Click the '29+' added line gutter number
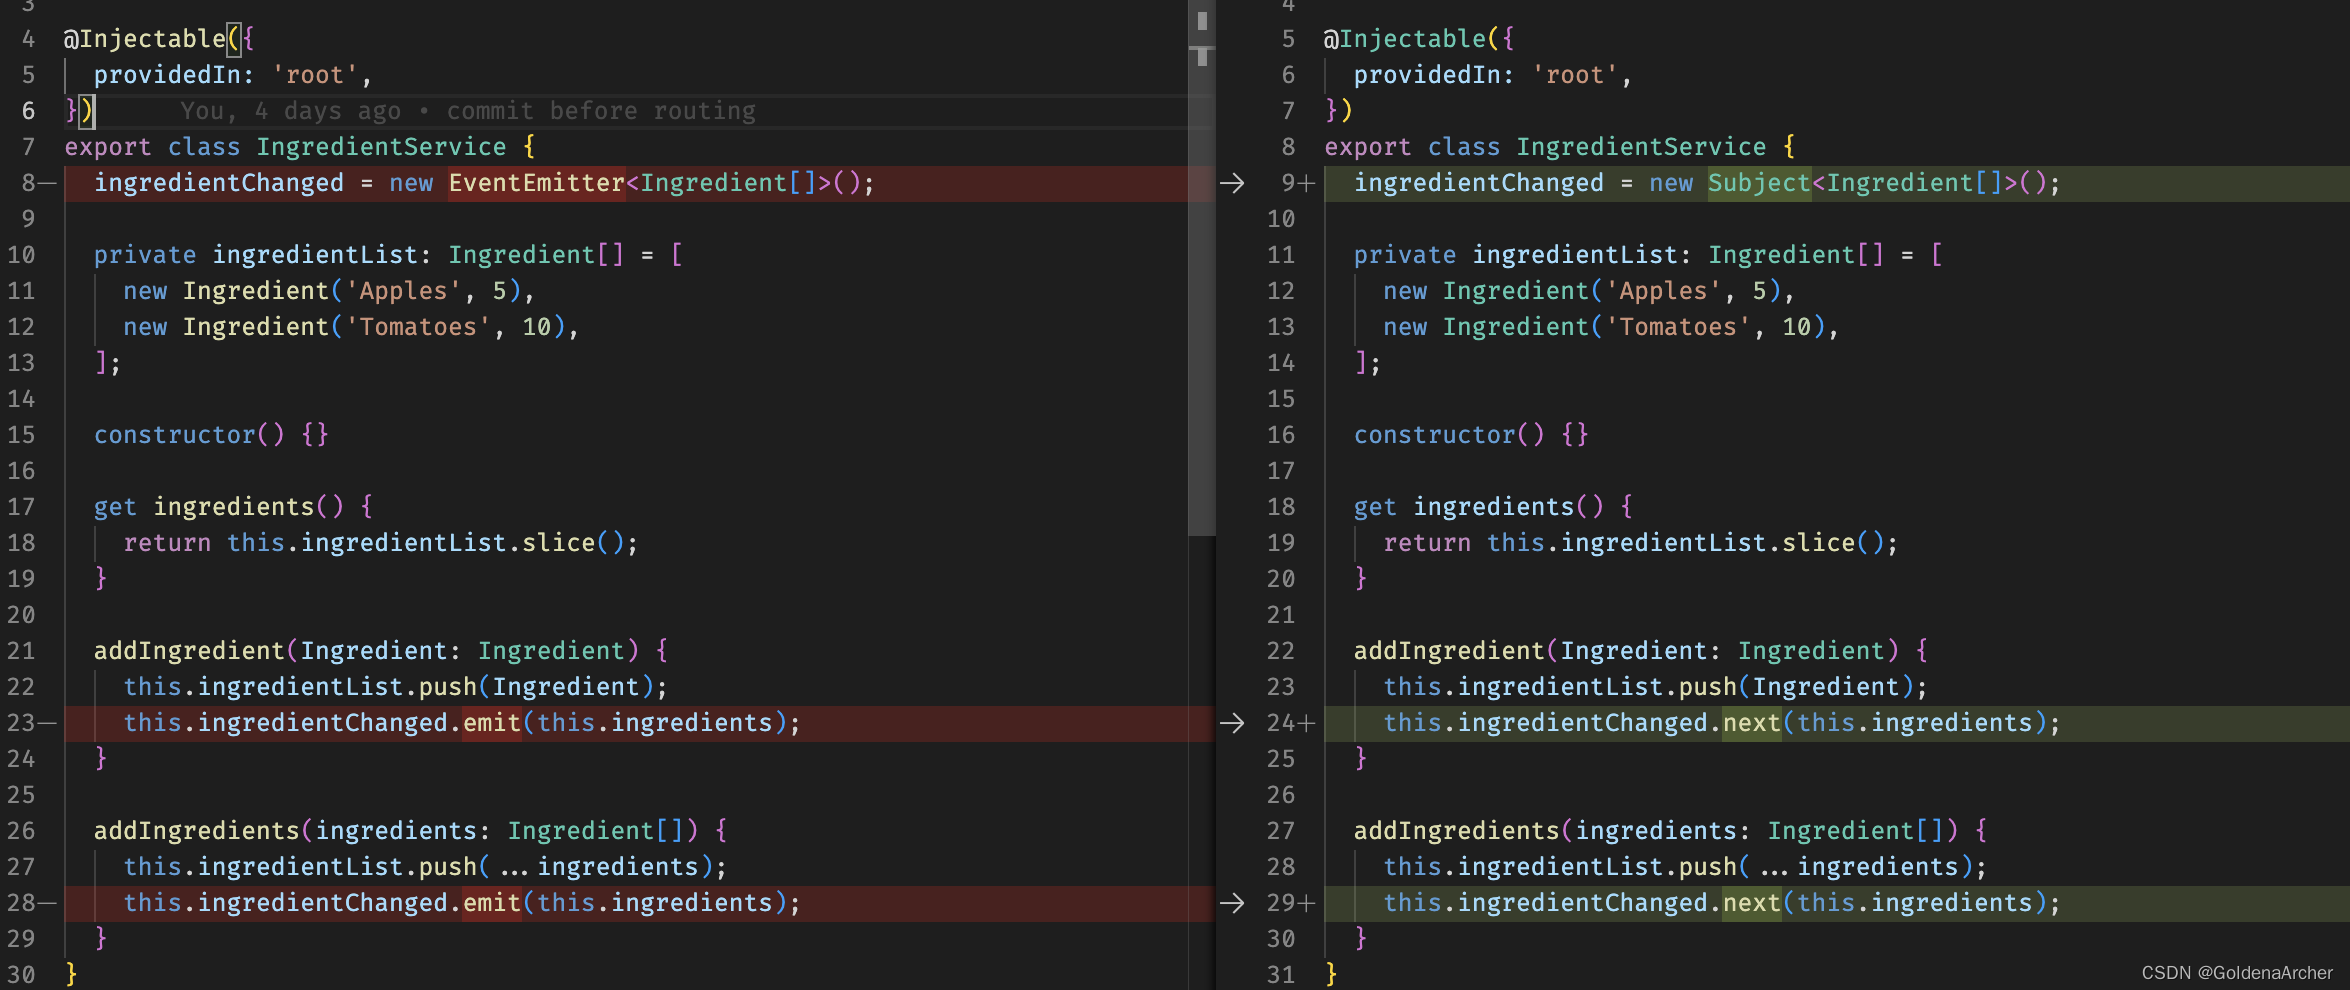This screenshot has height=990, width=2350. (1291, 903)
